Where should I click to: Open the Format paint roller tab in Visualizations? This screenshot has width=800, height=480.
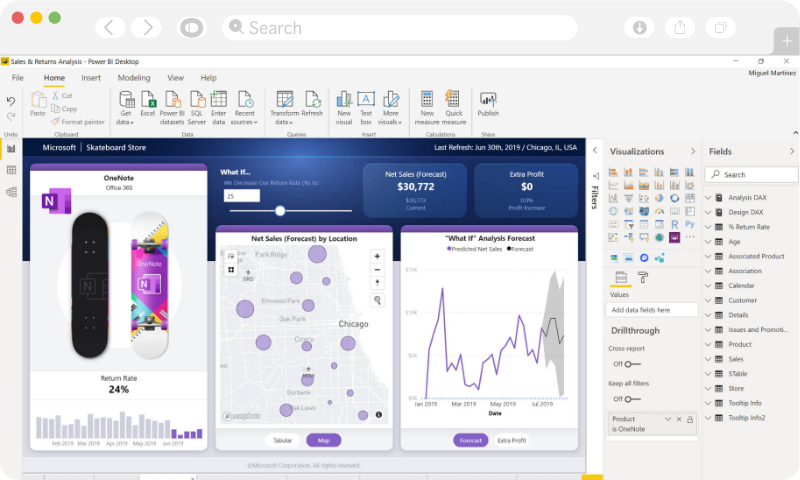click(643, 277)
